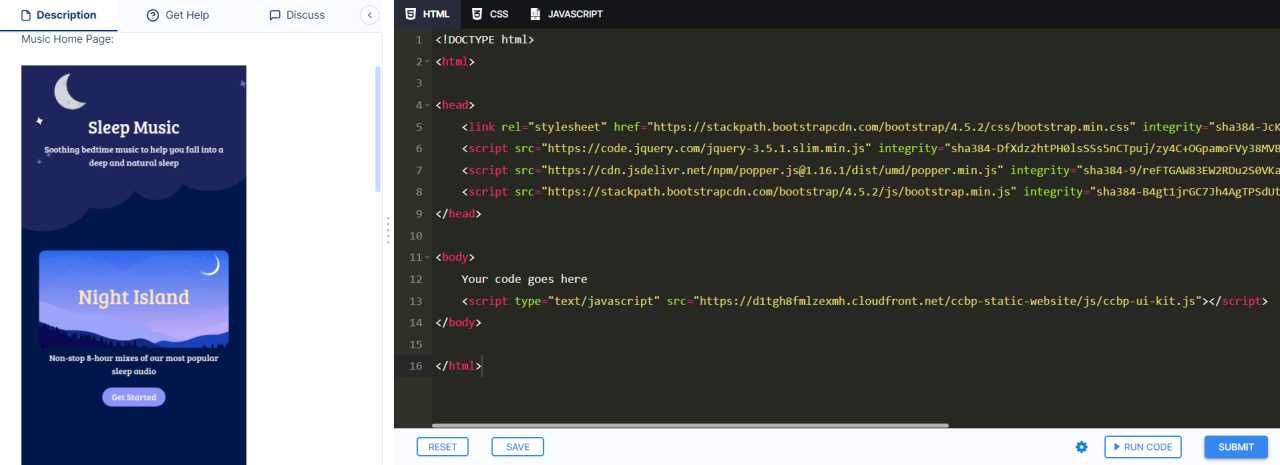
Task: Submit the code with SUBMIT button
Action: pos(1236,447)
